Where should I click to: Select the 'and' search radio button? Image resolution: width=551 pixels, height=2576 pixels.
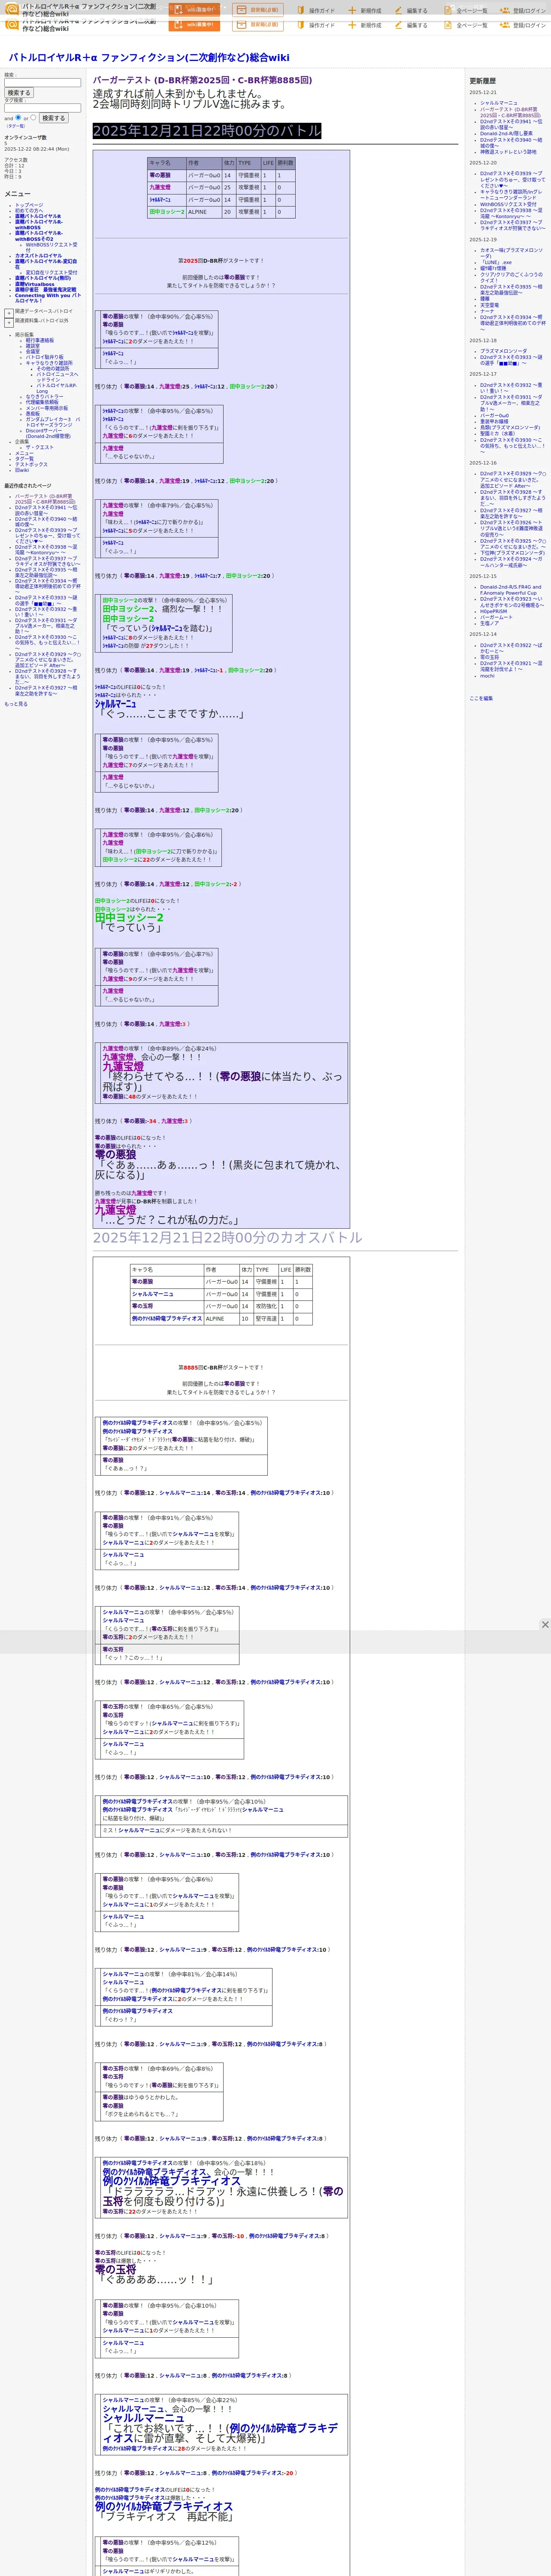point(19,117)
